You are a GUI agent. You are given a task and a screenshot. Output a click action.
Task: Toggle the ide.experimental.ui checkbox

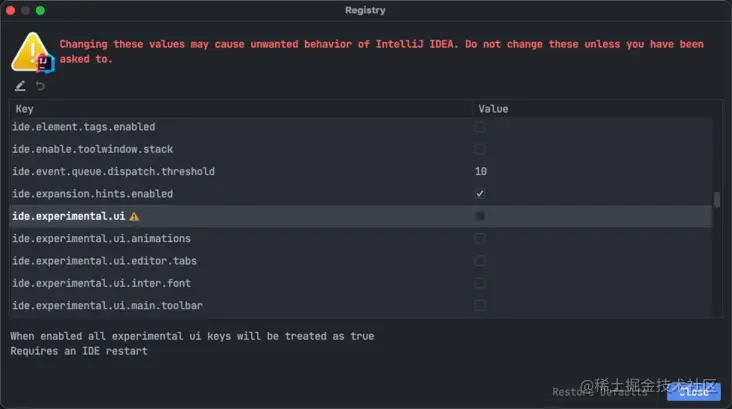tap(480, 216)
